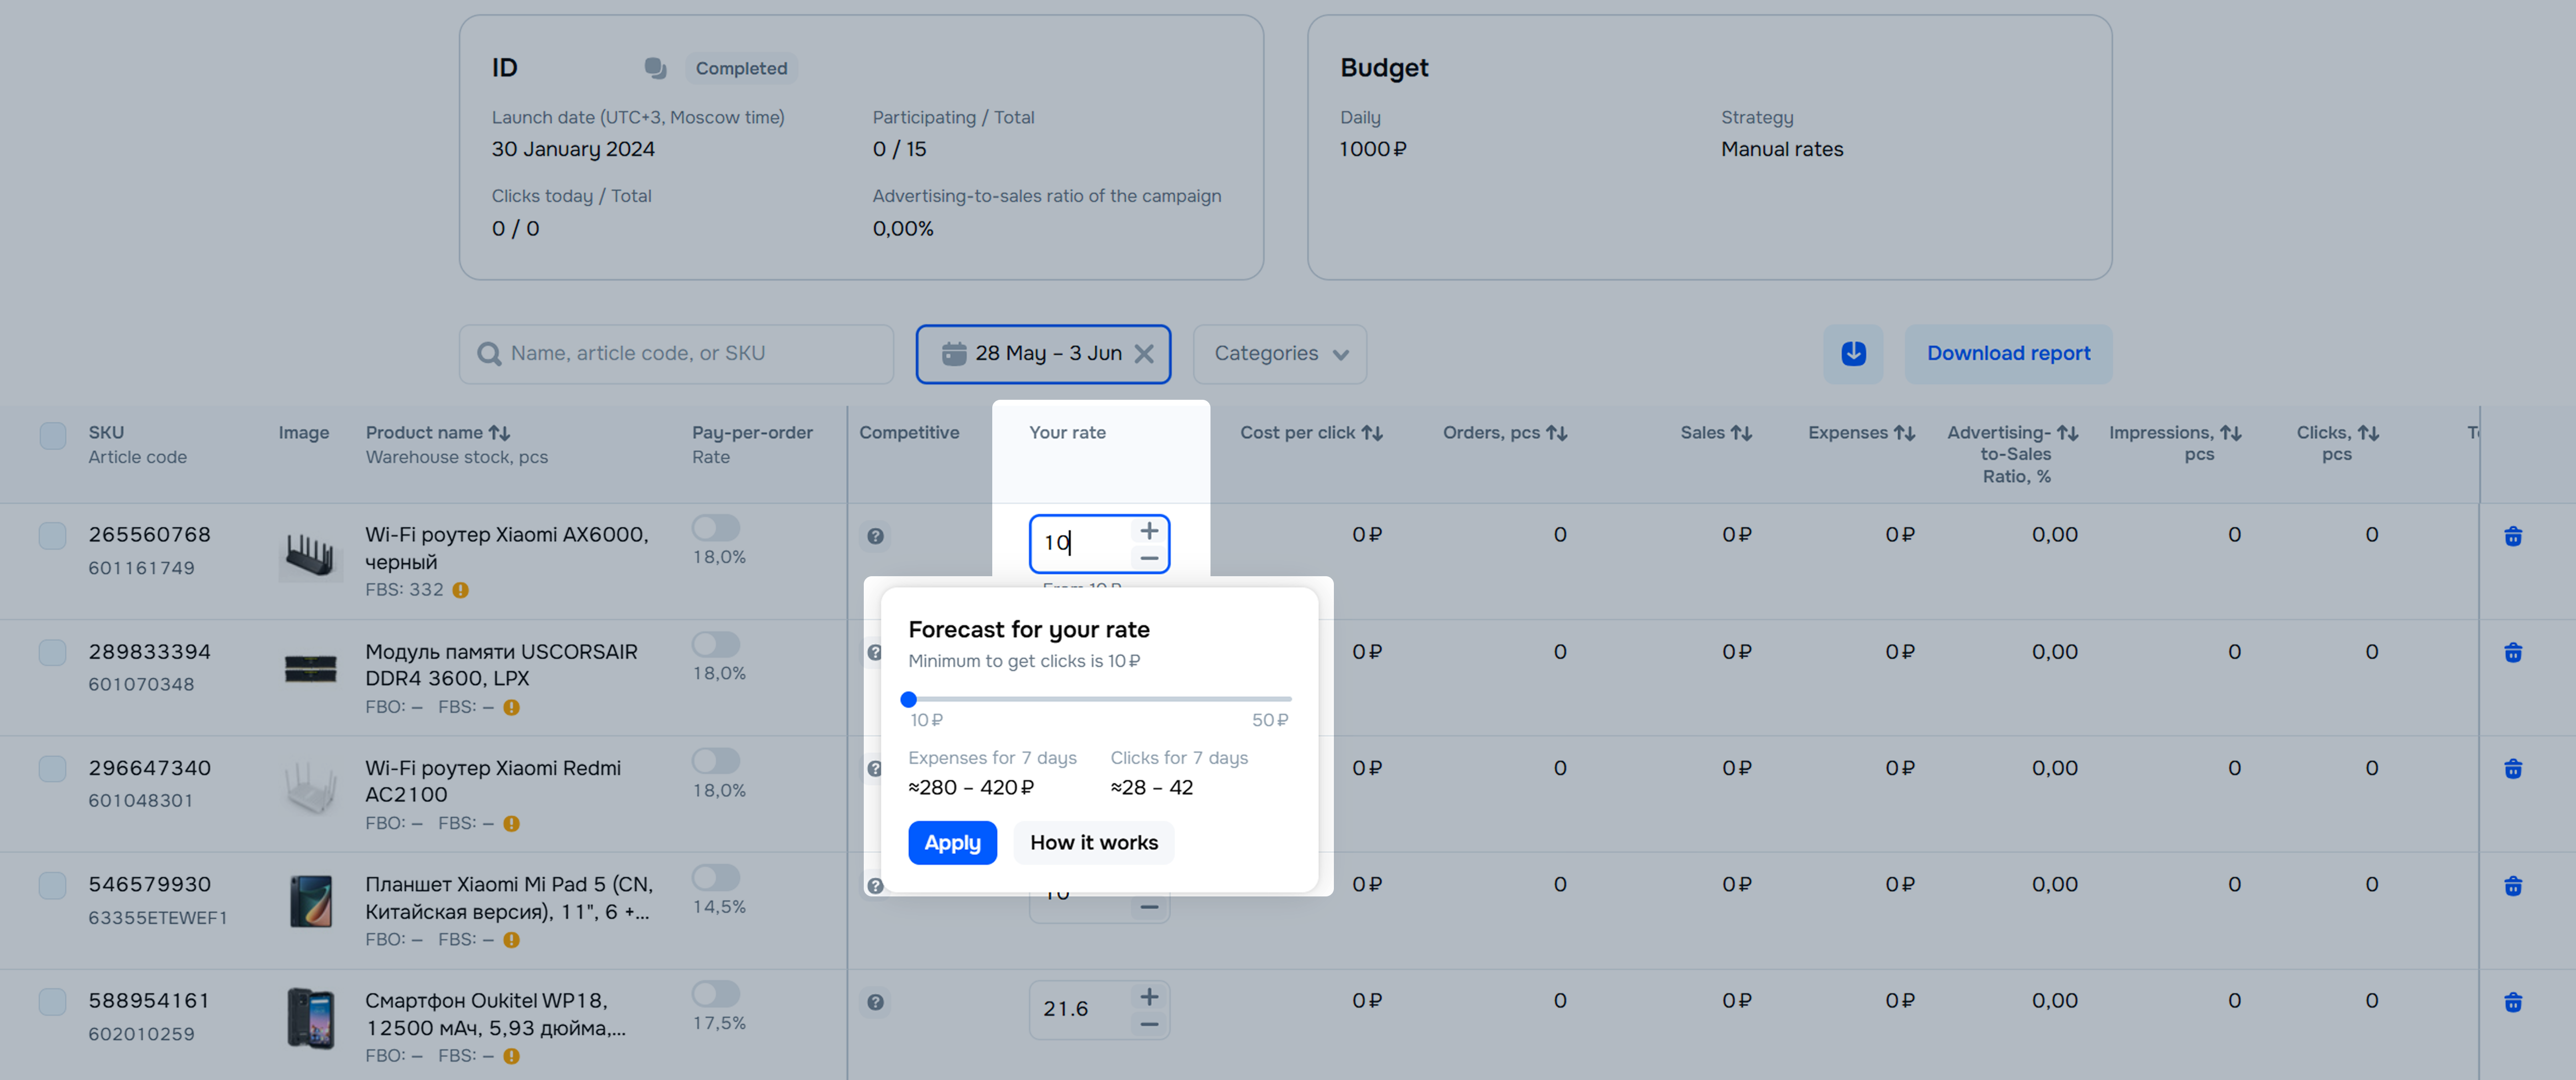
Task: Click the Apply button in forecast popup
Action: [x=952, y=843]
